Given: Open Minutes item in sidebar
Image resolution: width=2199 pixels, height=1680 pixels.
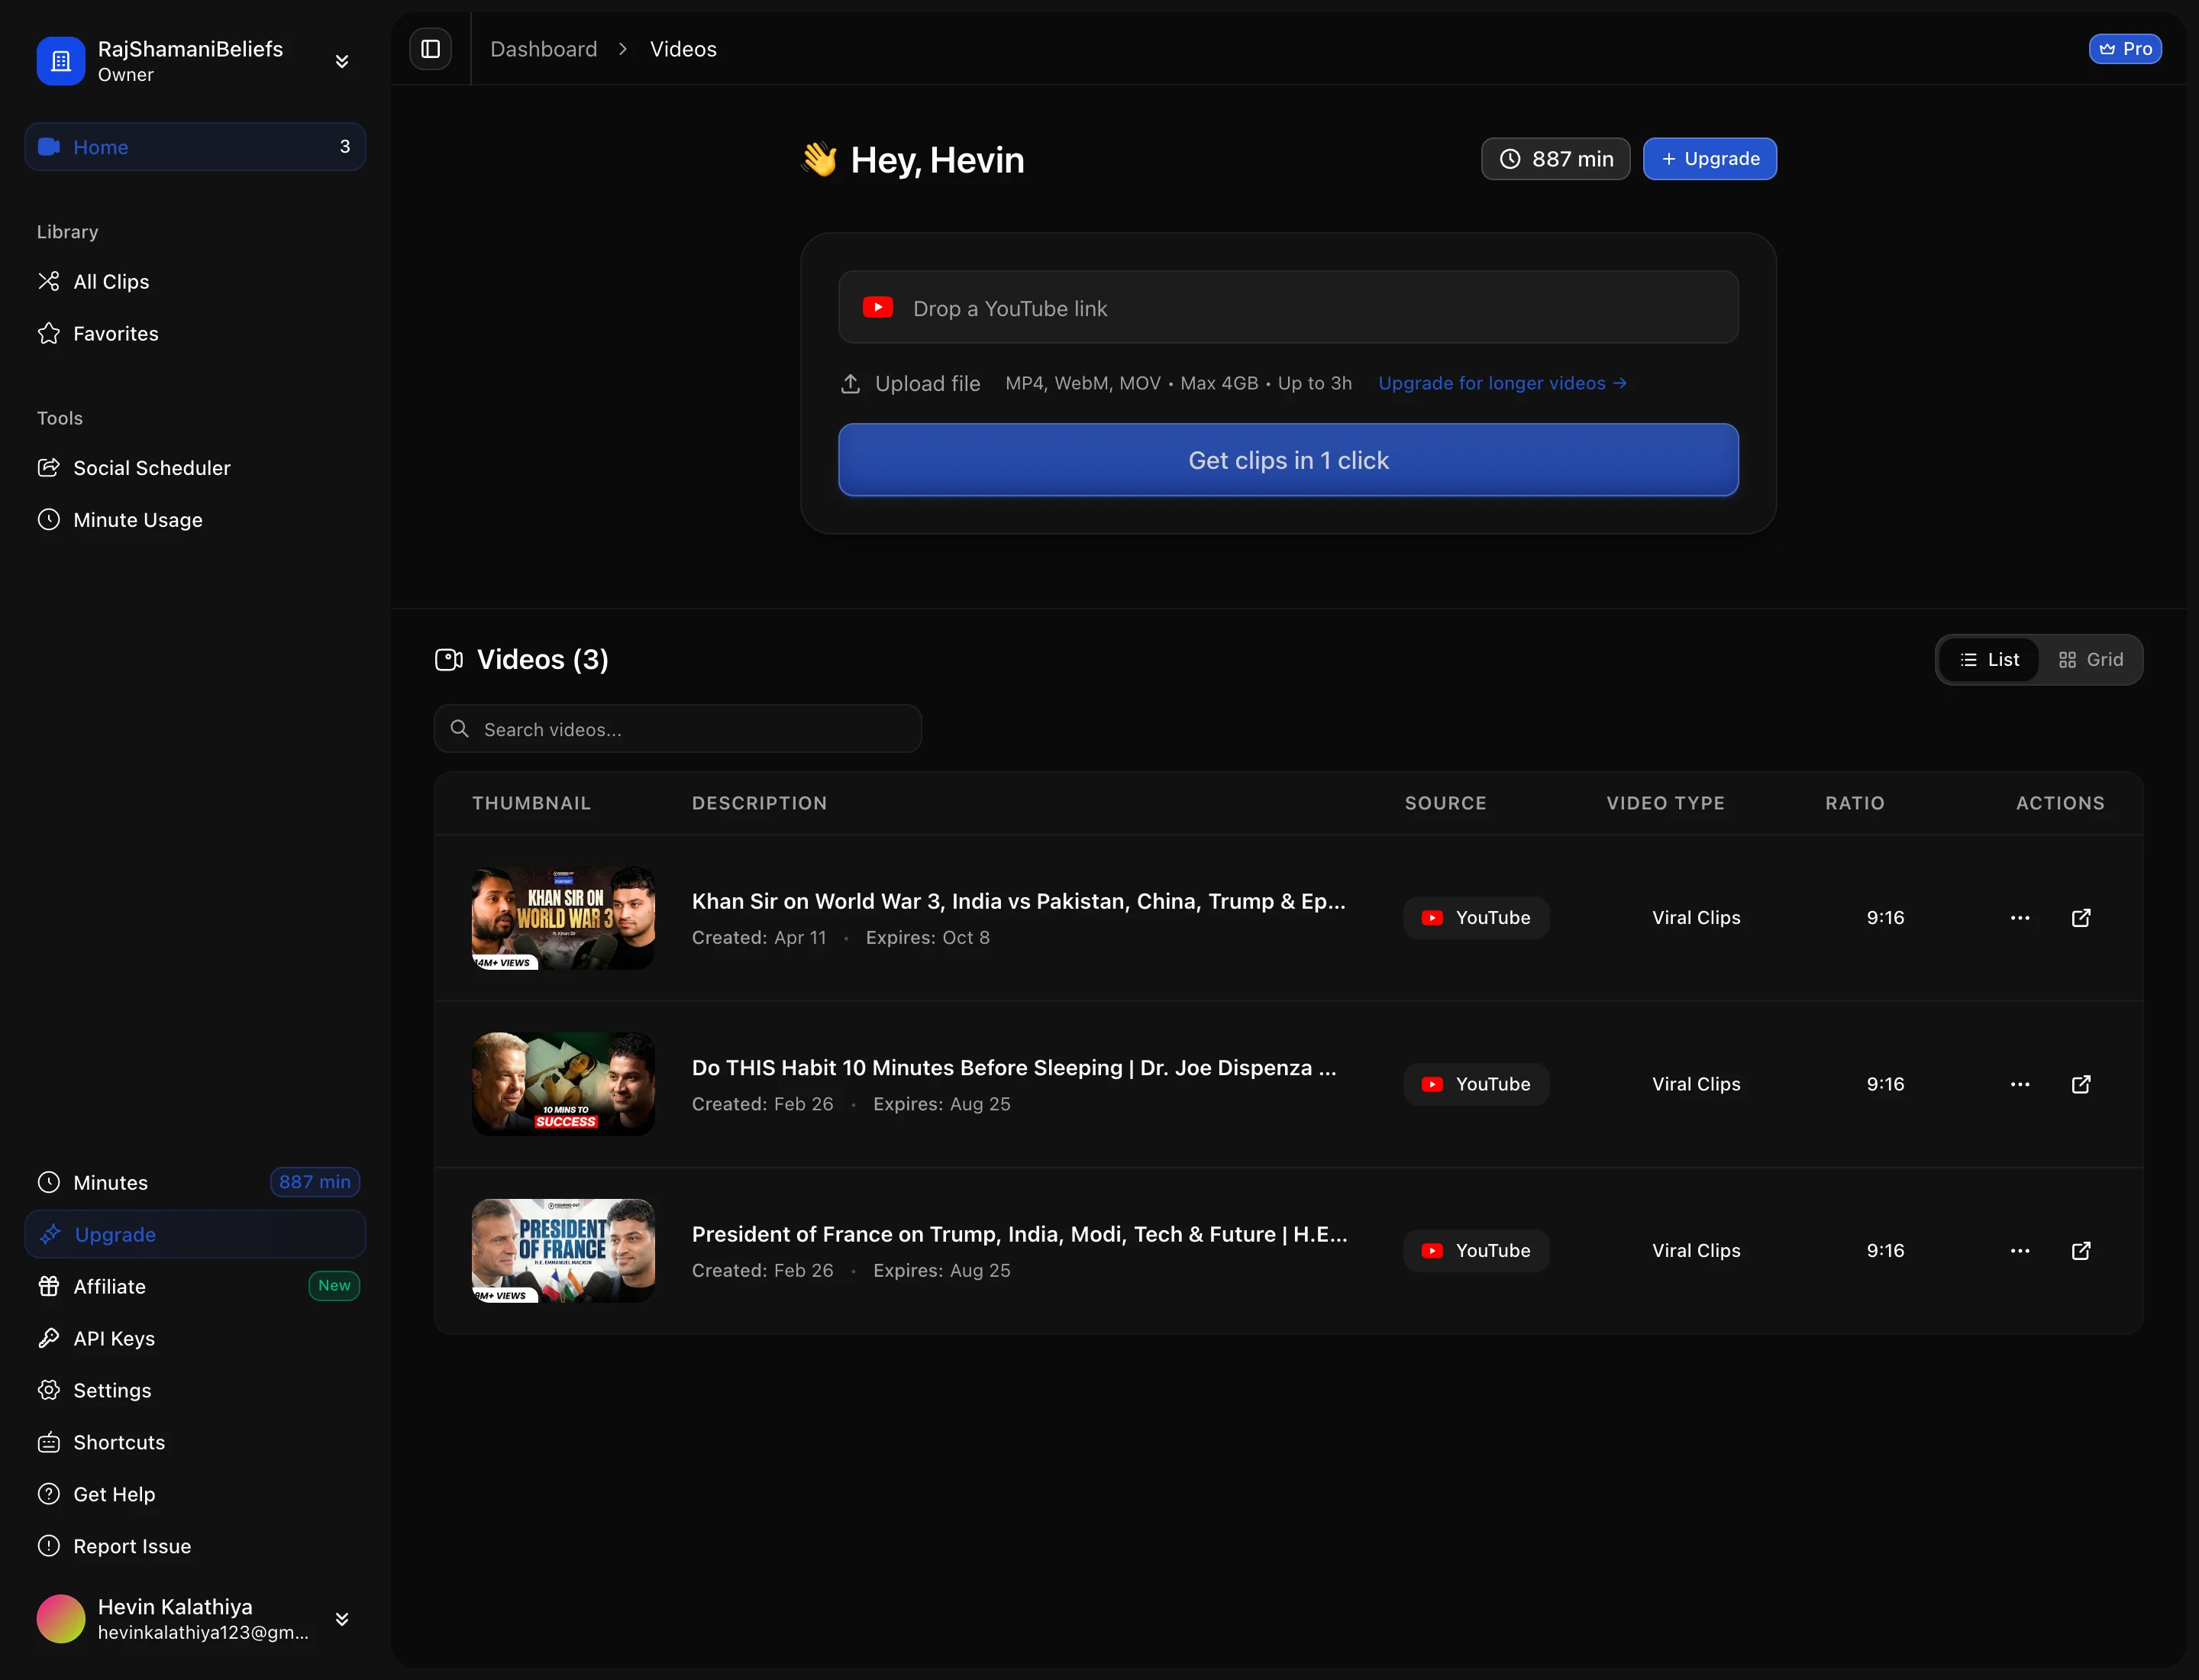Looking at the screenshot, I should pos(195,1183).
